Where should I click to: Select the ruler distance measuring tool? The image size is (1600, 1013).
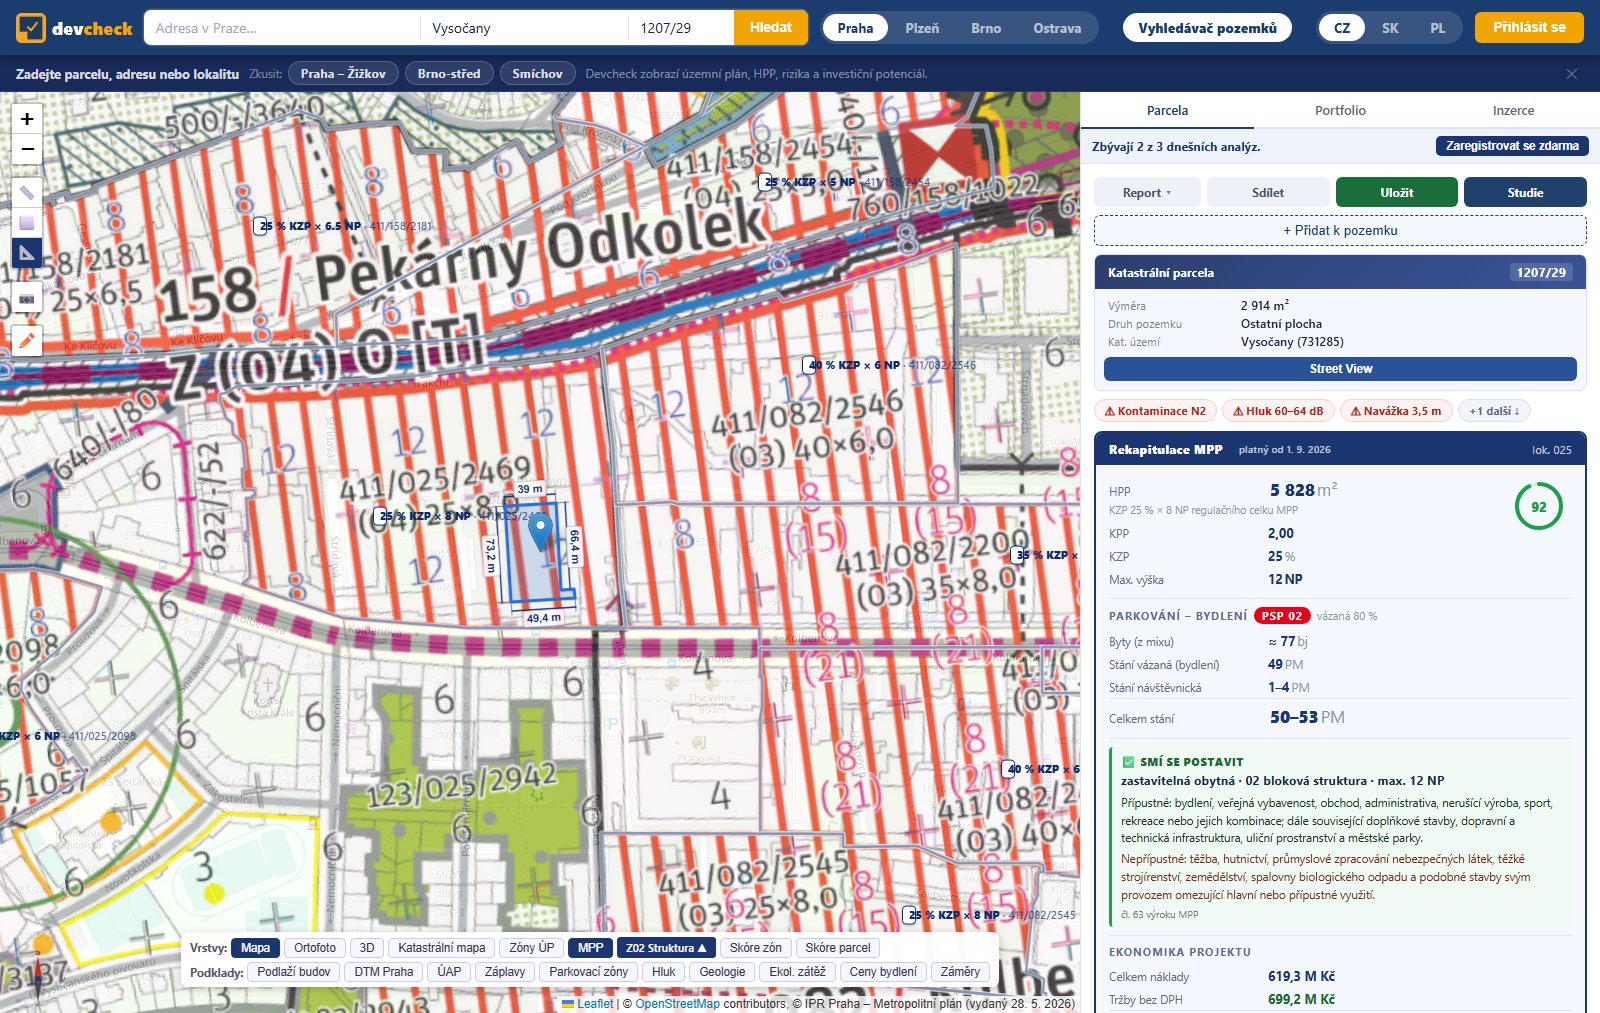click(x=27, y=192)
